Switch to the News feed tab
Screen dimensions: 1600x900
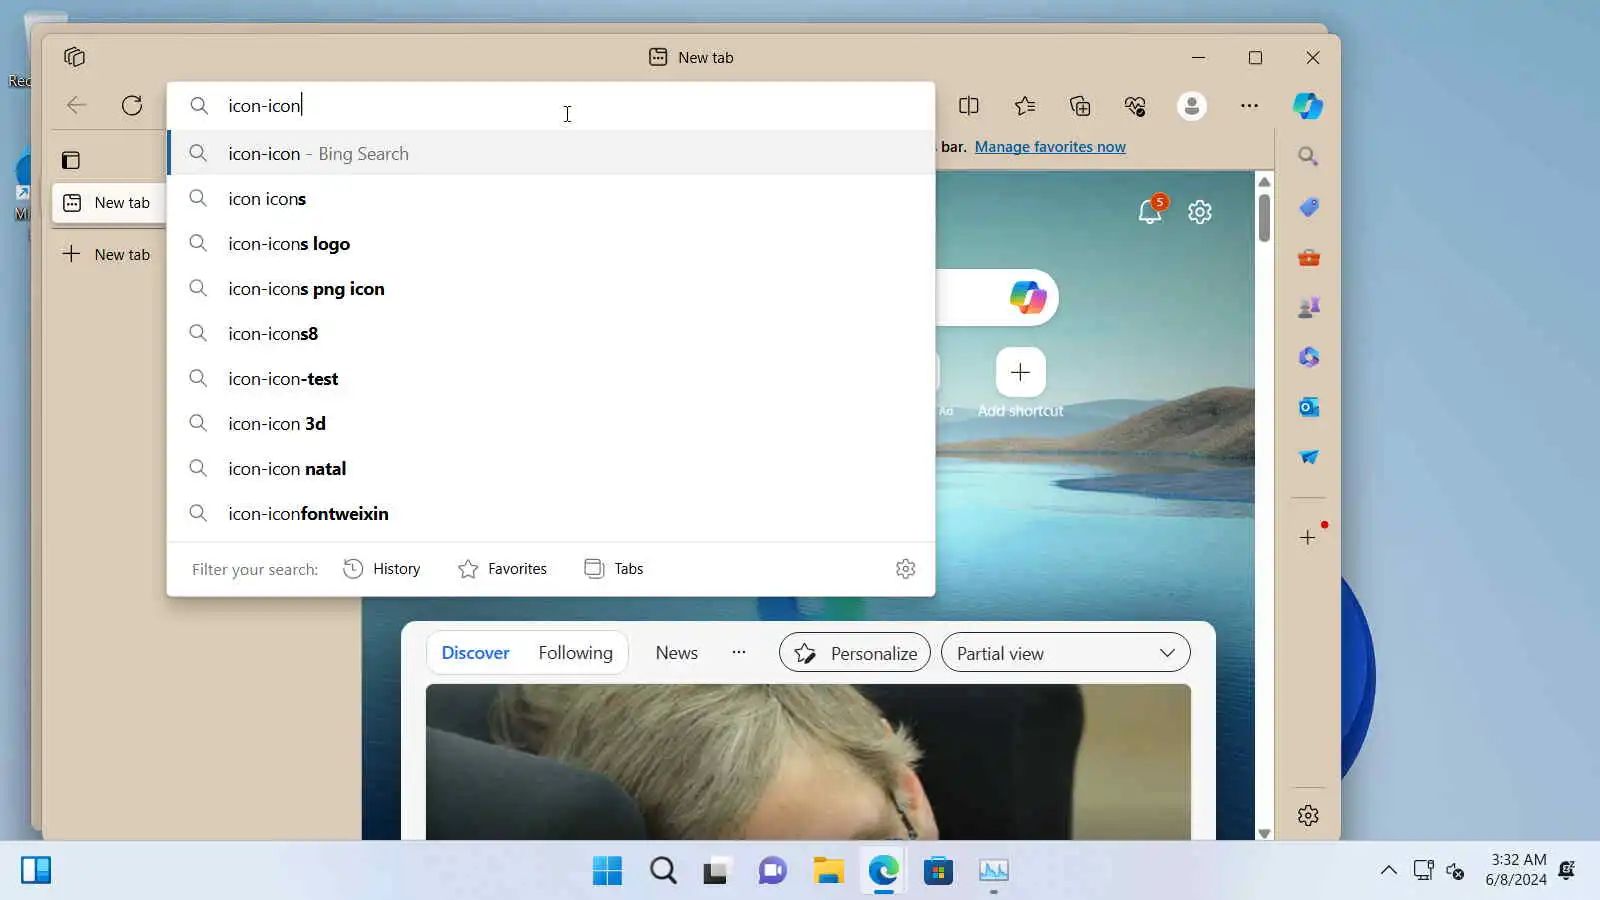tap(677, 653)
